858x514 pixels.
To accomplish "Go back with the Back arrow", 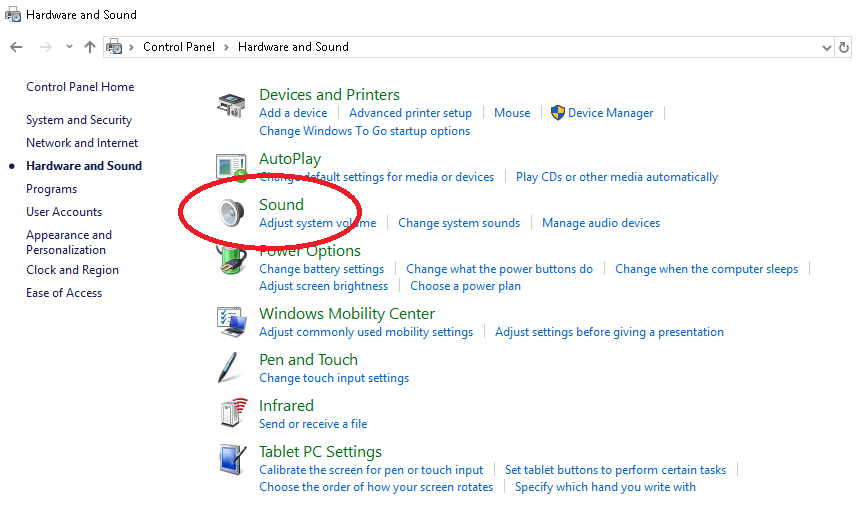I will [x=16, y=47].
